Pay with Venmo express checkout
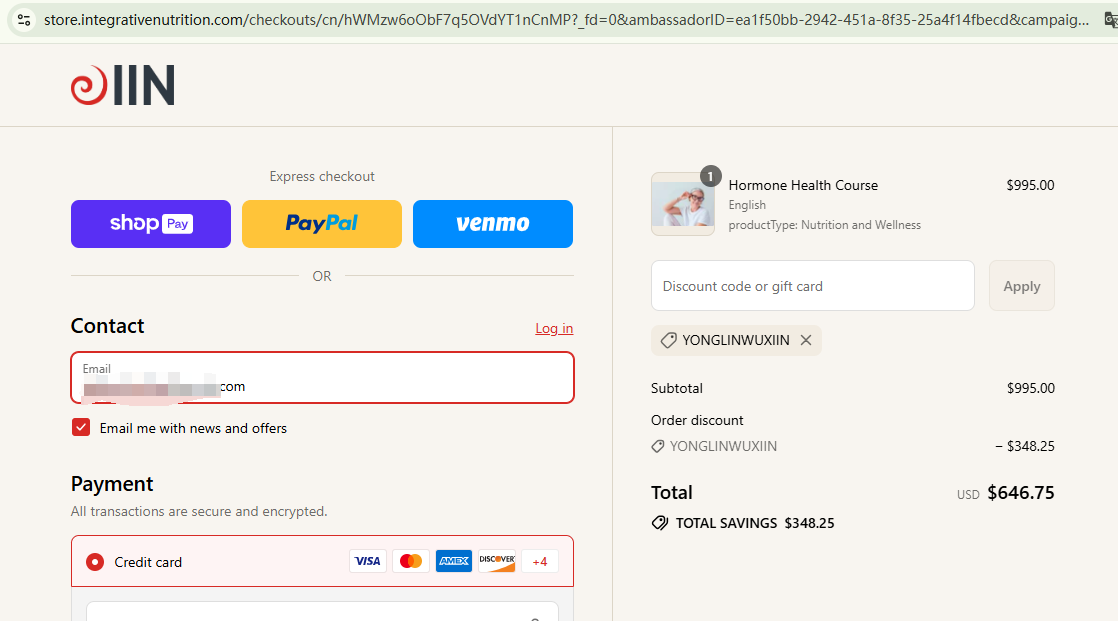1118x621 pixels. [x=493, y=224]
